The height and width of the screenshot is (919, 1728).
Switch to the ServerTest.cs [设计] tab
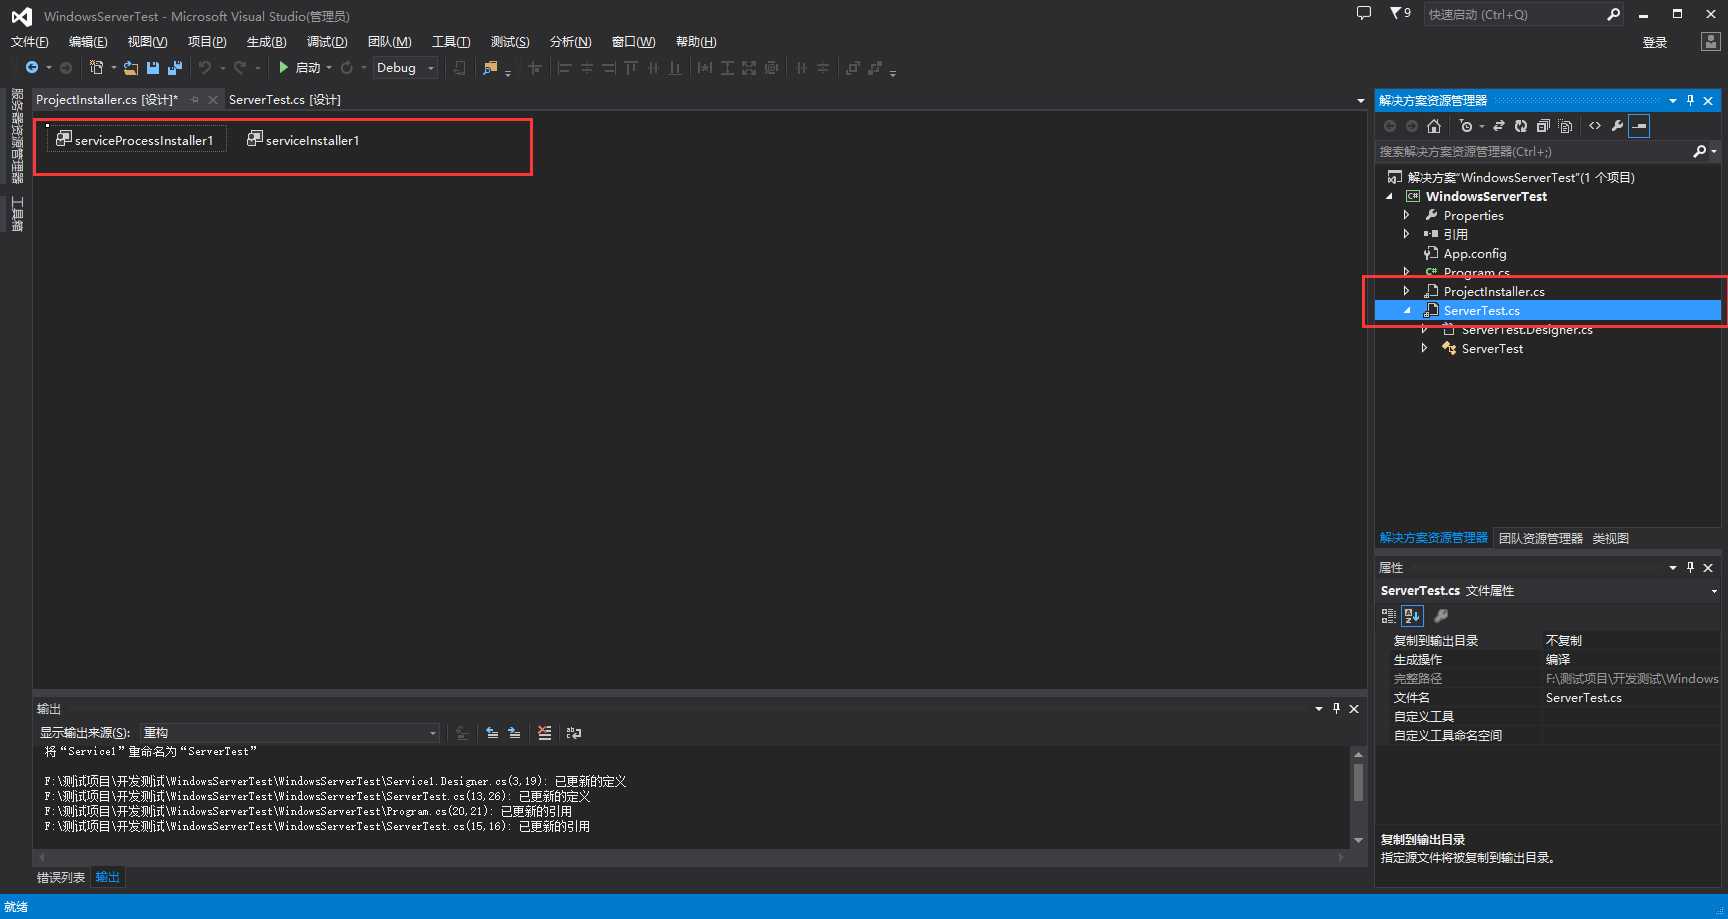(x=285, y=100)
